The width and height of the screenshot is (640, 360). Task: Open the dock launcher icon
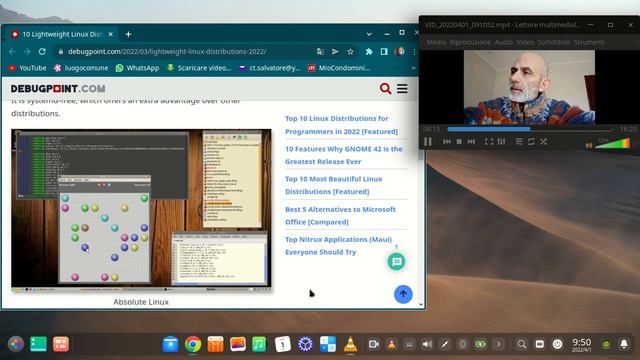(x=16, y=344)
